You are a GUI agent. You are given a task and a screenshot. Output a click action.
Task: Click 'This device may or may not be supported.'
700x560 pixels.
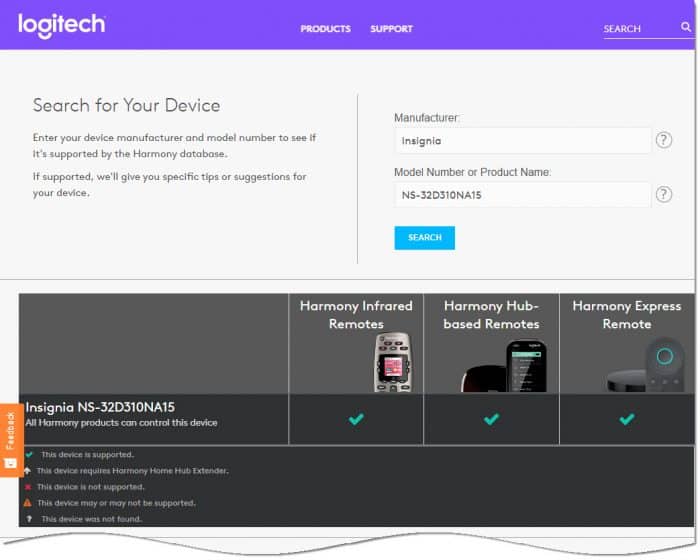coord(117,503)
